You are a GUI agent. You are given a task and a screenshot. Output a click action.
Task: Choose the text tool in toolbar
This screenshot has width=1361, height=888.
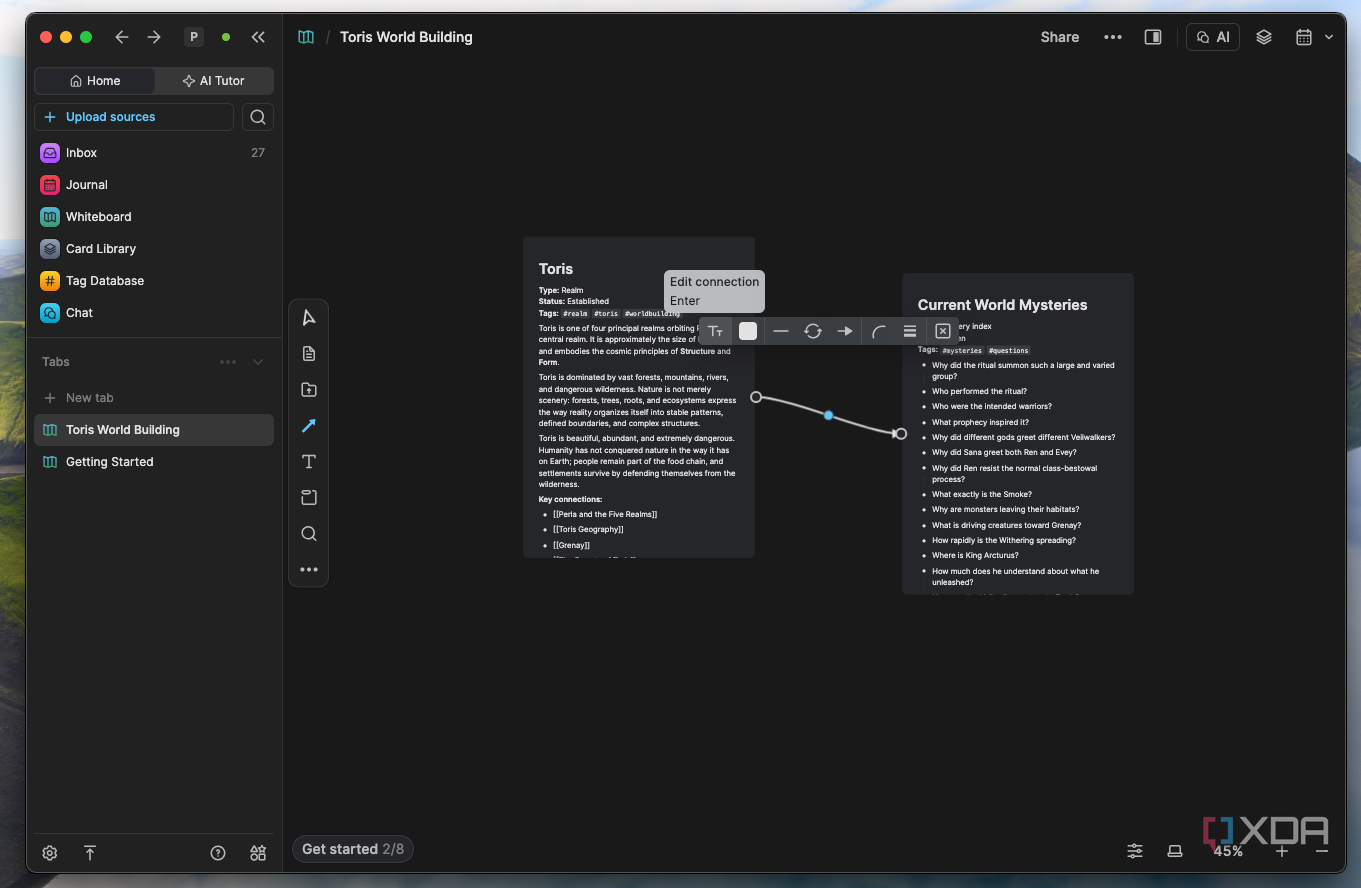309,462
